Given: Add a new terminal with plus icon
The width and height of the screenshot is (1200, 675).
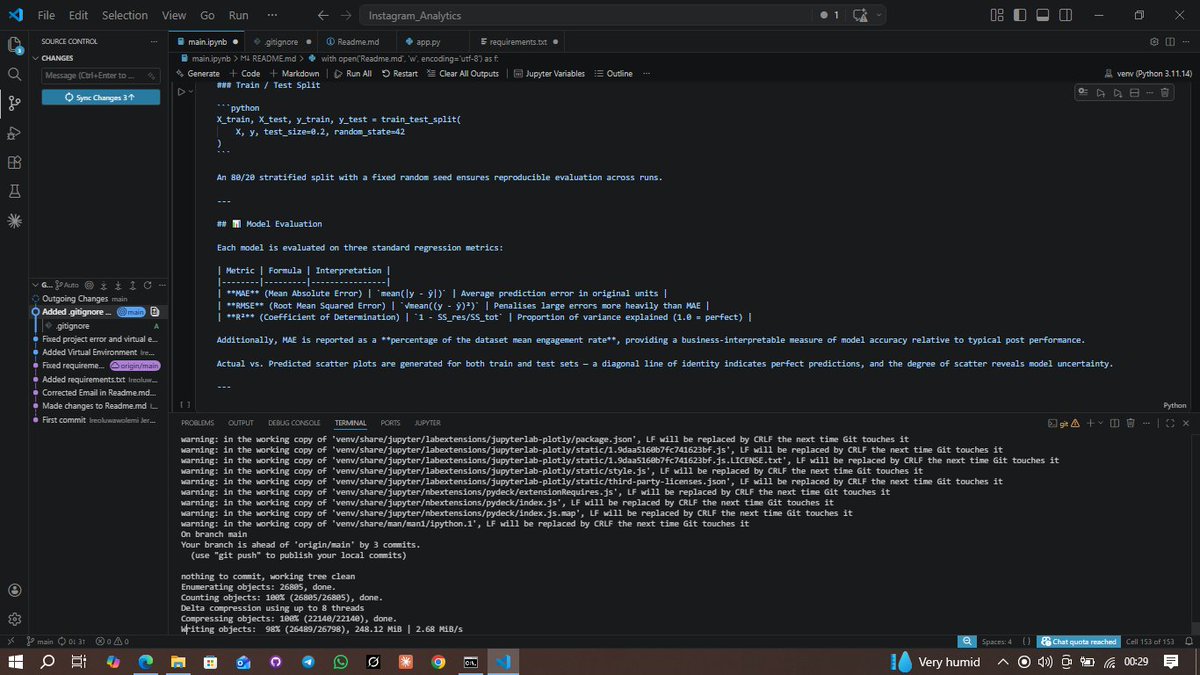Looking at the screenshot, I should (x=1090, y=423).
